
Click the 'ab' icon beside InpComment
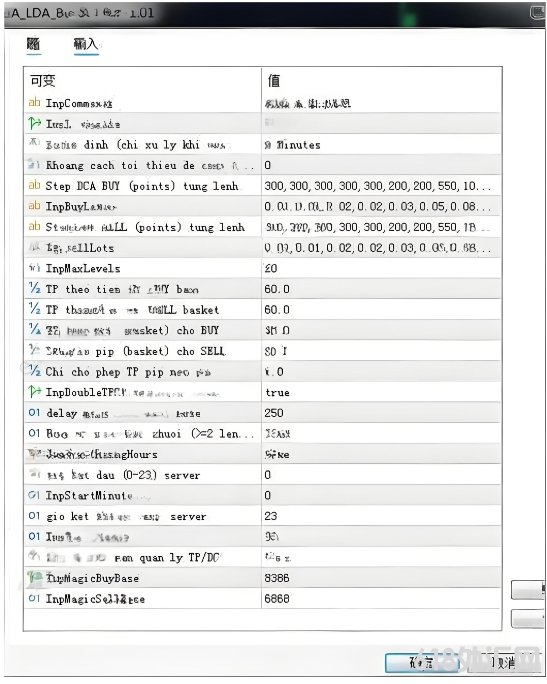pos(34,103)
